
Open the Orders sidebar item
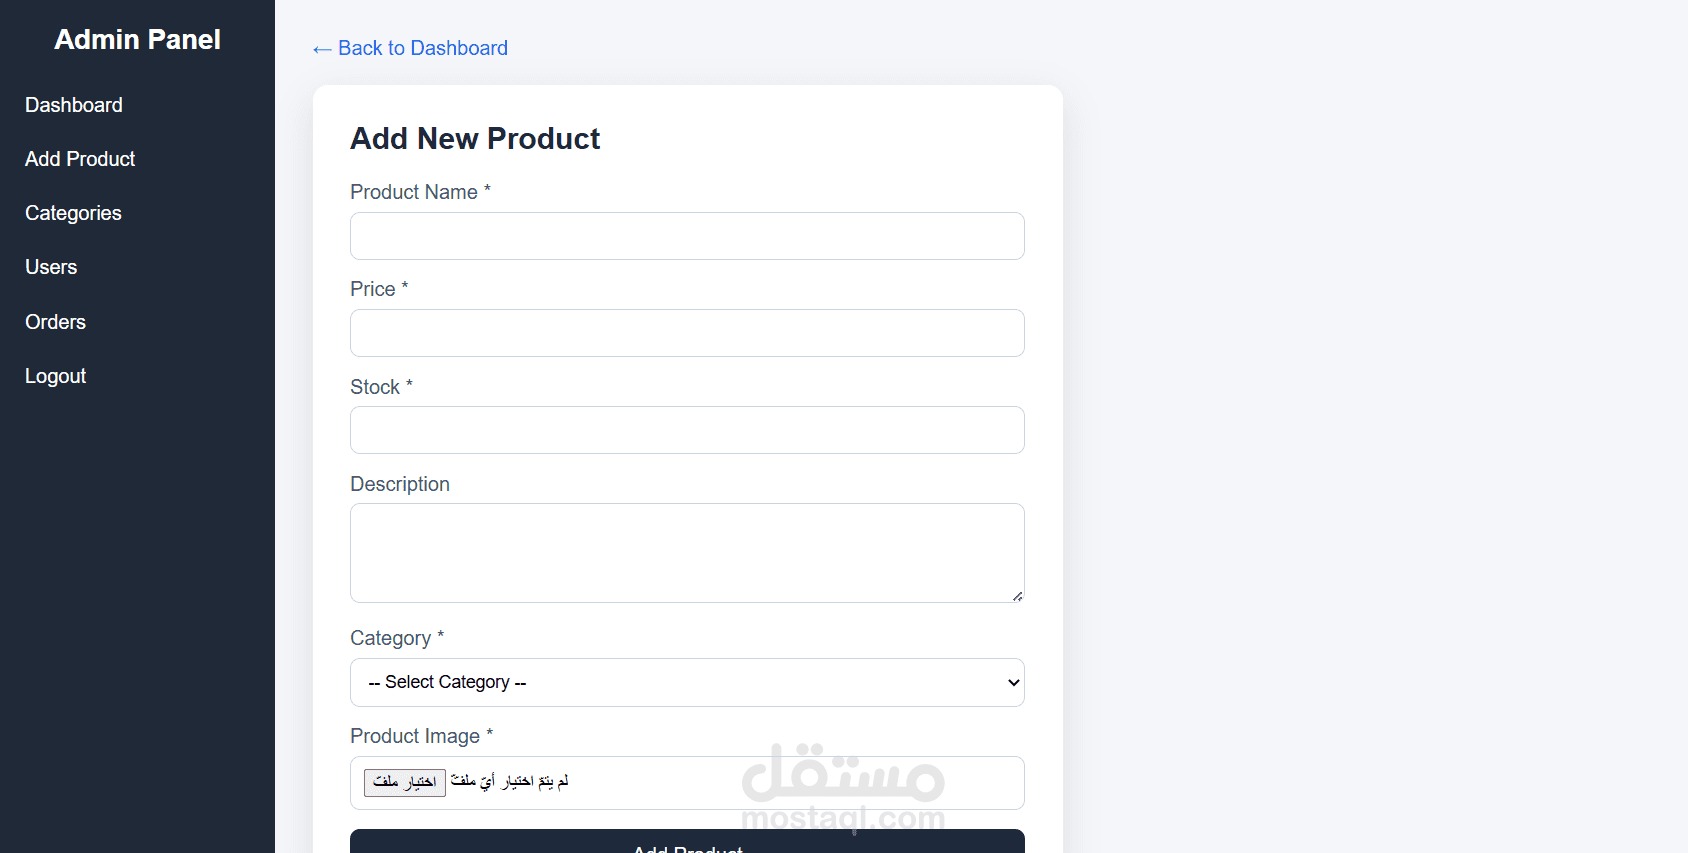pos(55,322)
